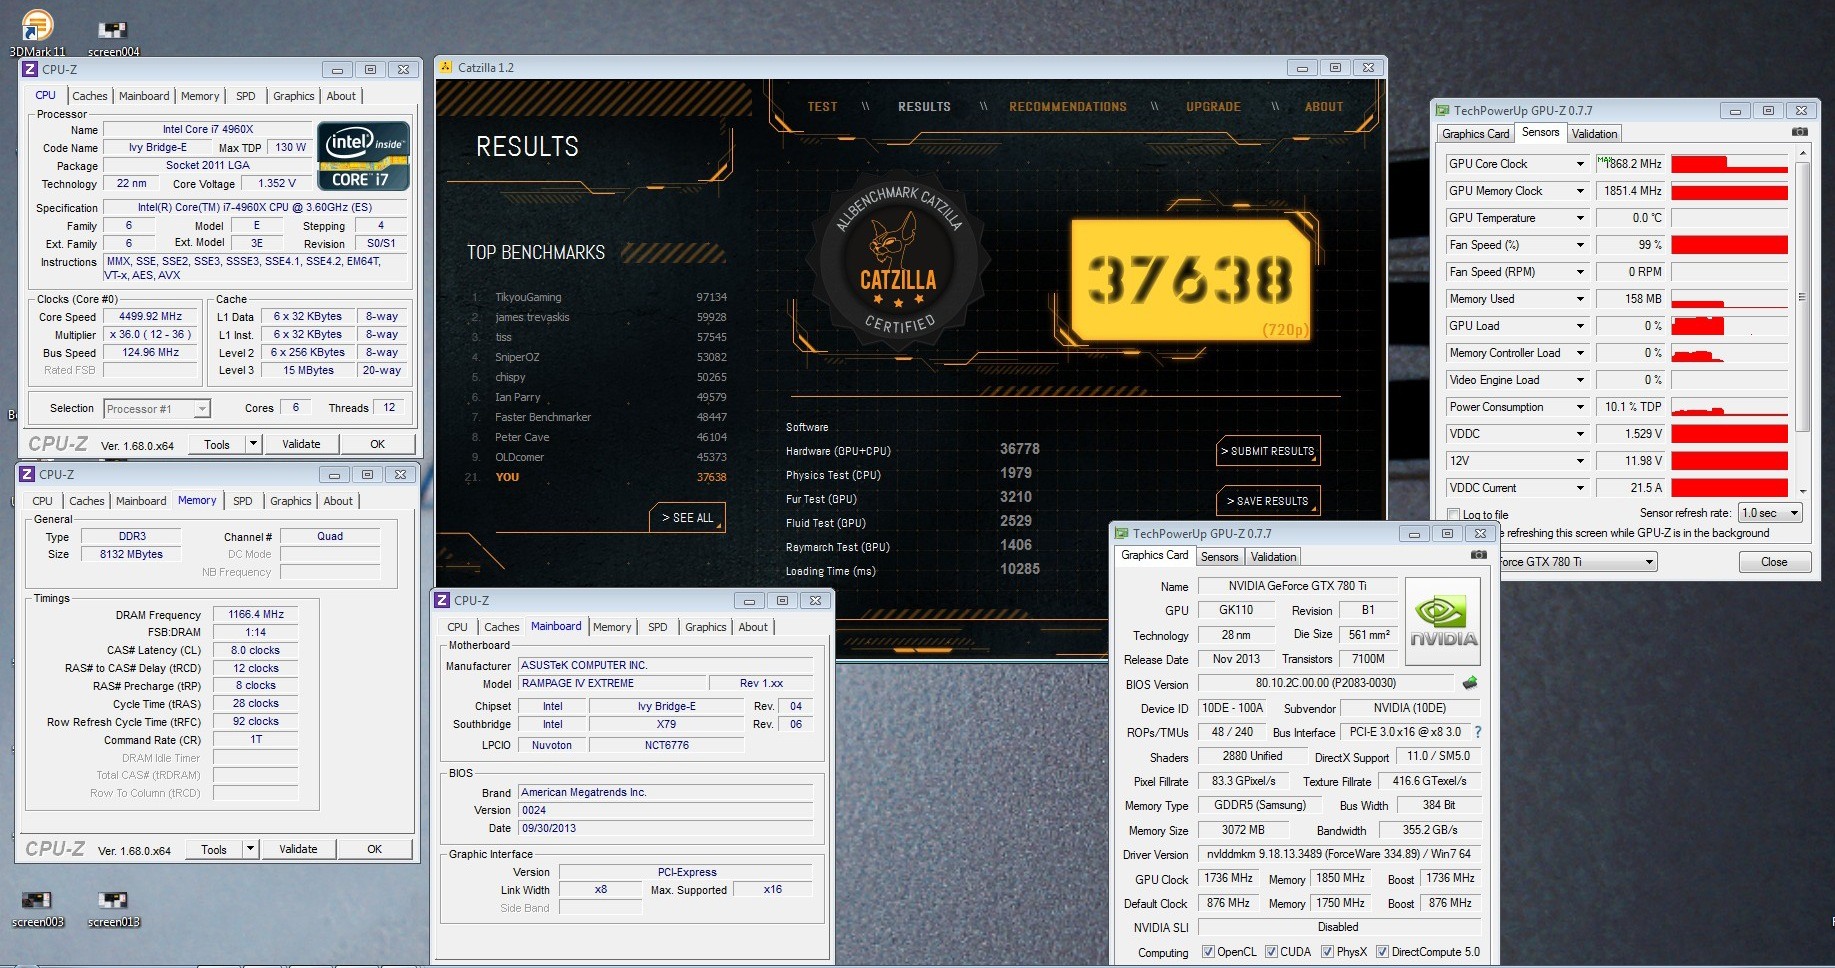Open the Tools dropdown arrow in CPU-Z CPU window
The height and width of the screenshot is (968, 1835).
(x=253, y=444)
